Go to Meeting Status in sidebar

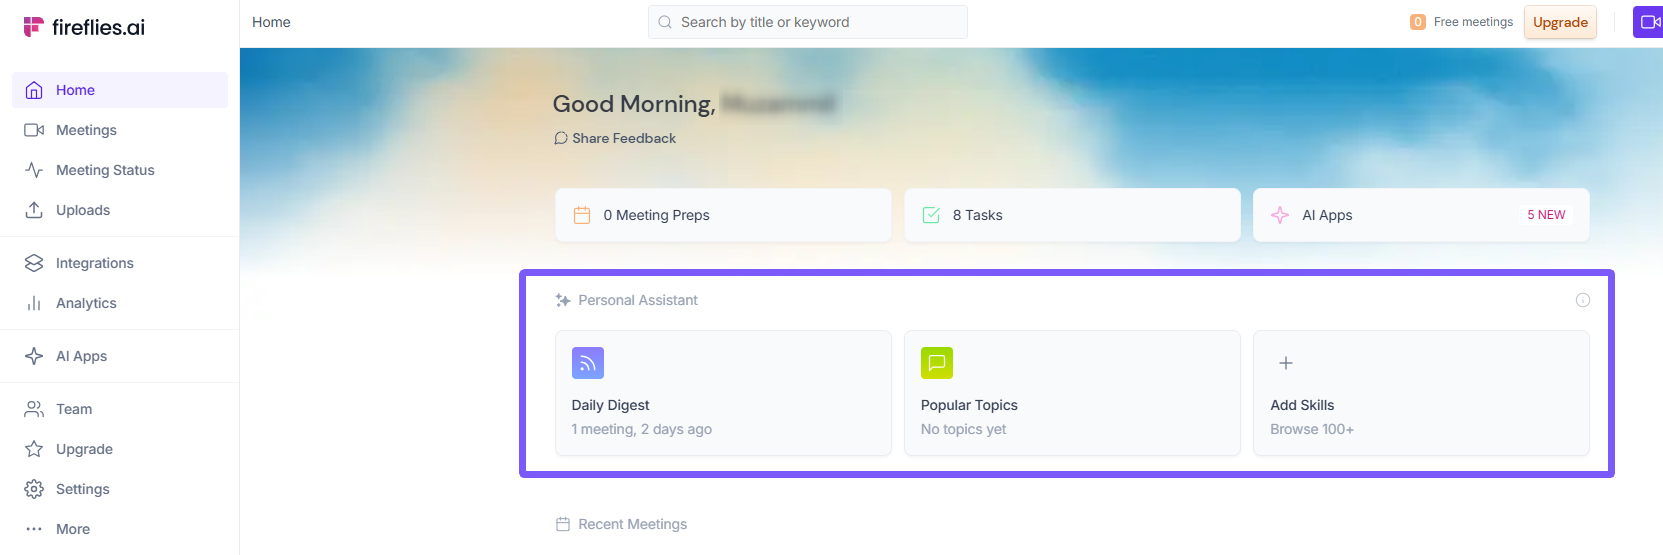tap(105, 170)
